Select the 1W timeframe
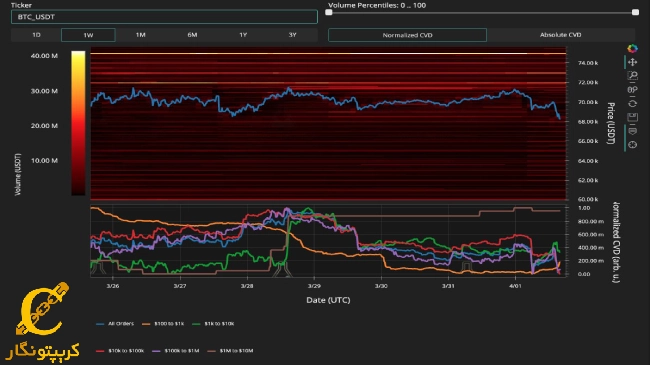The height and width of the screenshot is (365, 650). [x=88, y=35]
